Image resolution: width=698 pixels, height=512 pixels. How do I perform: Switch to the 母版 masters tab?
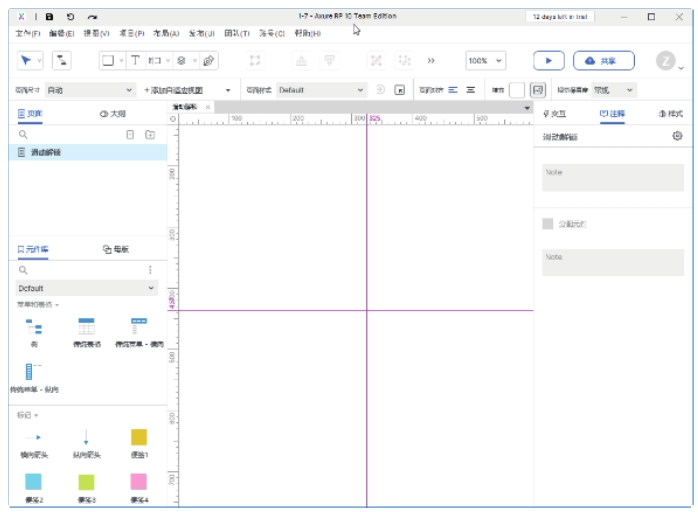click(x=116, y=249)
